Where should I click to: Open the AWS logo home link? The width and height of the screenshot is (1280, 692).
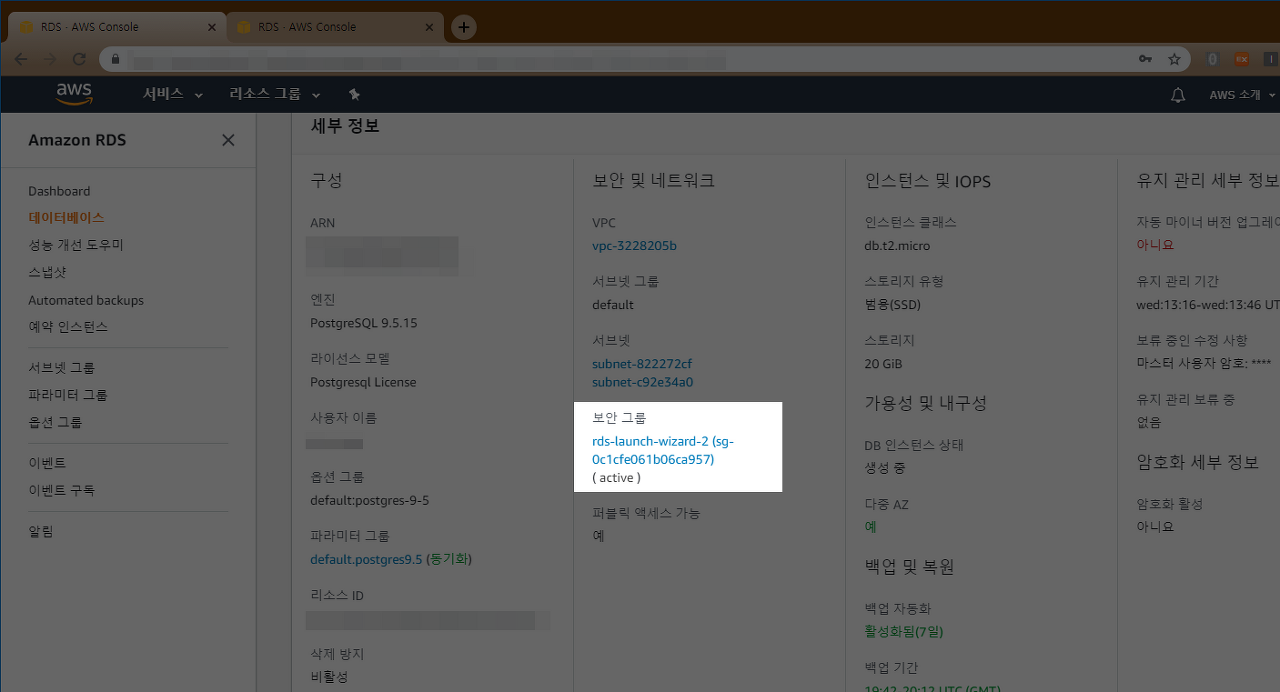point(74,94)
